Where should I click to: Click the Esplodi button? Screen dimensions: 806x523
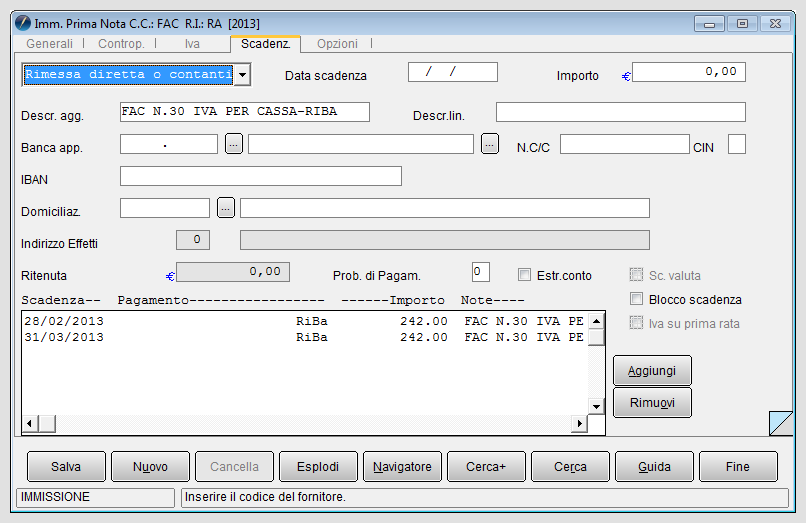(318, 466)
